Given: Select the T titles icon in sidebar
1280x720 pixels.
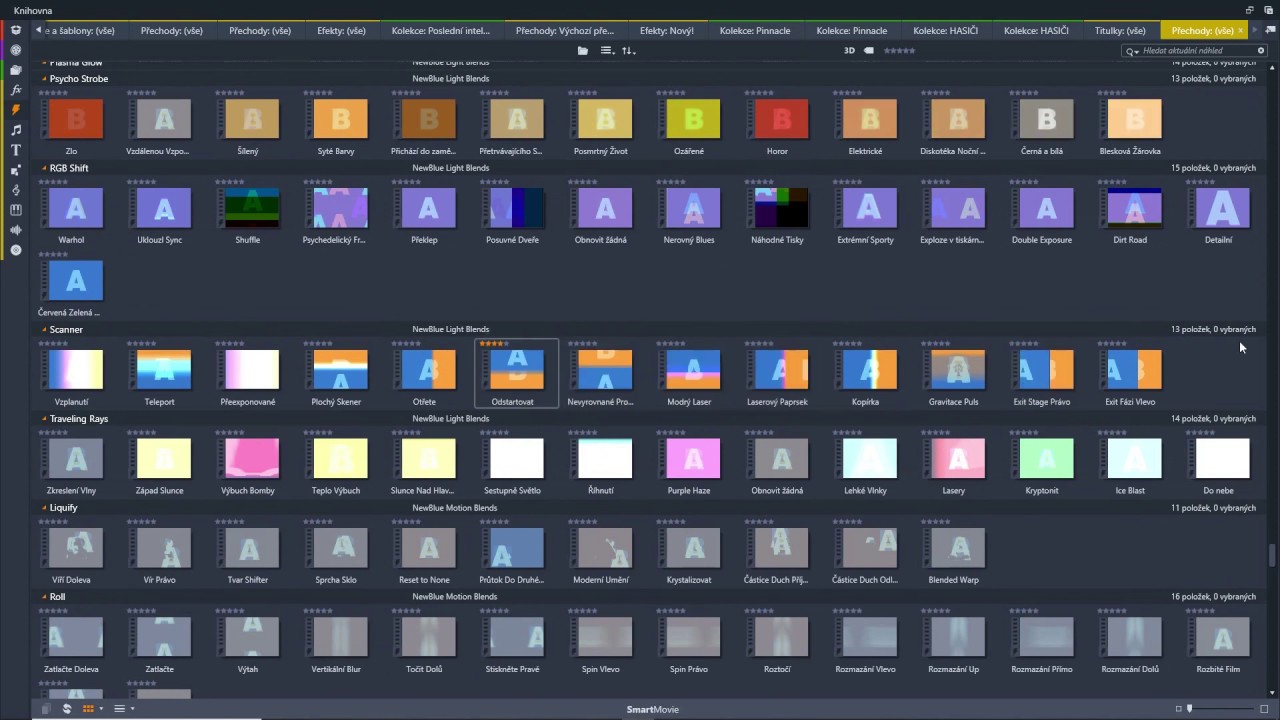Looking at the screenshot, I should [16, 150].
